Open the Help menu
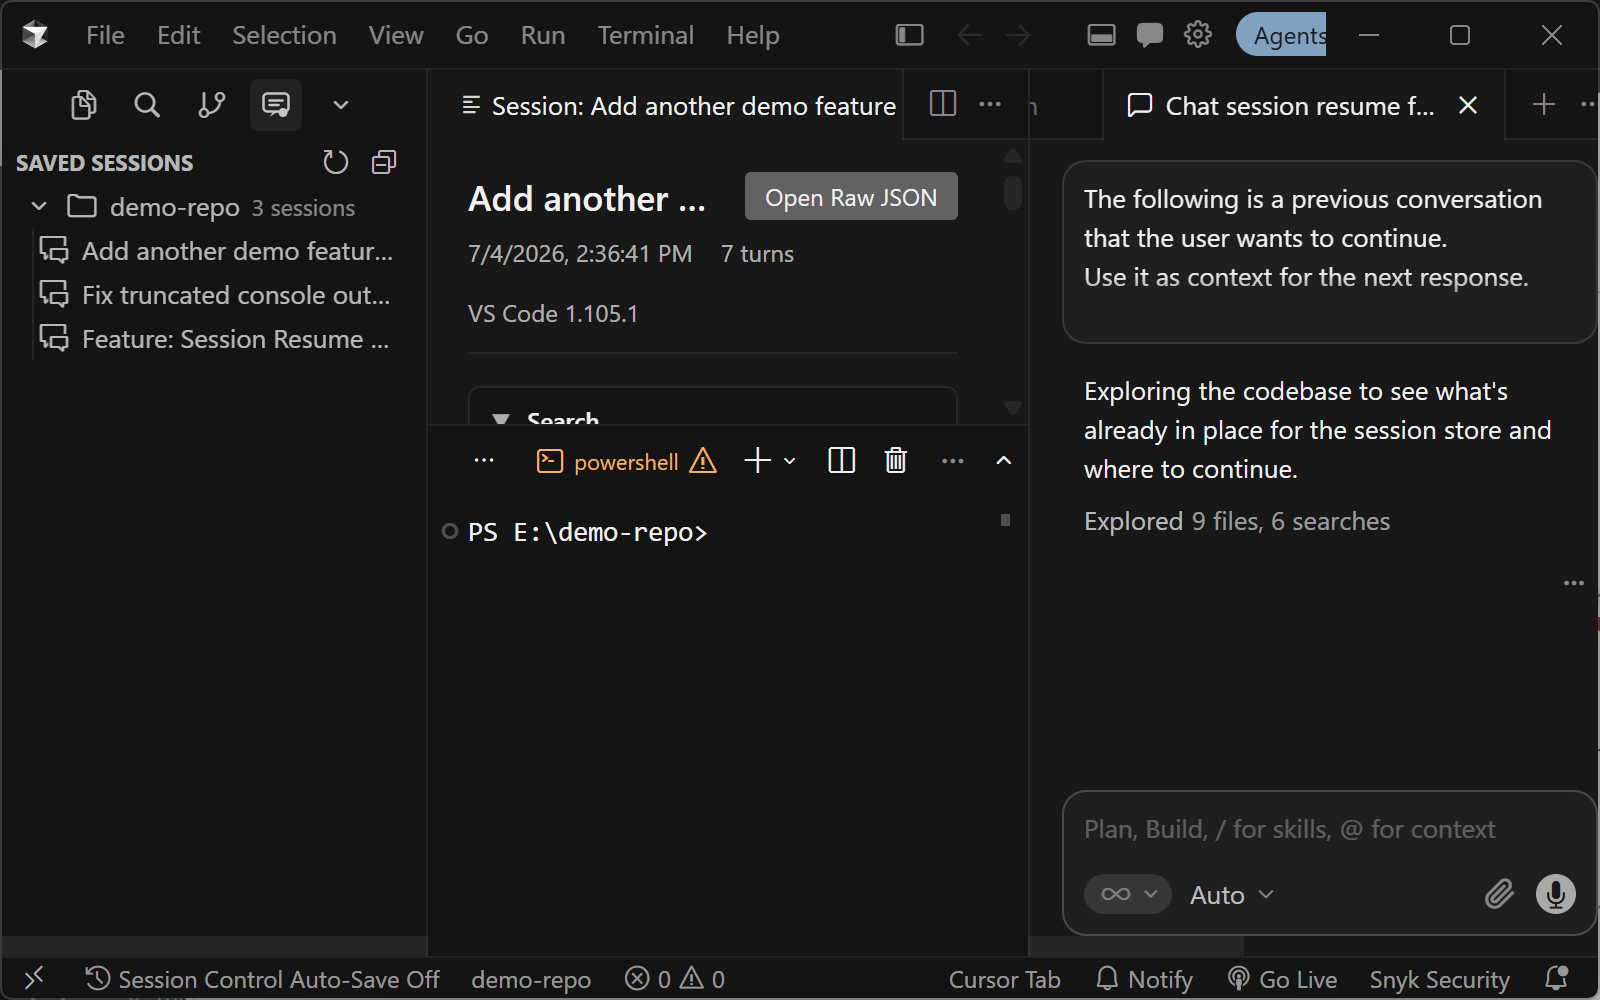The image size is (1600, 1000). click(752, 35)
